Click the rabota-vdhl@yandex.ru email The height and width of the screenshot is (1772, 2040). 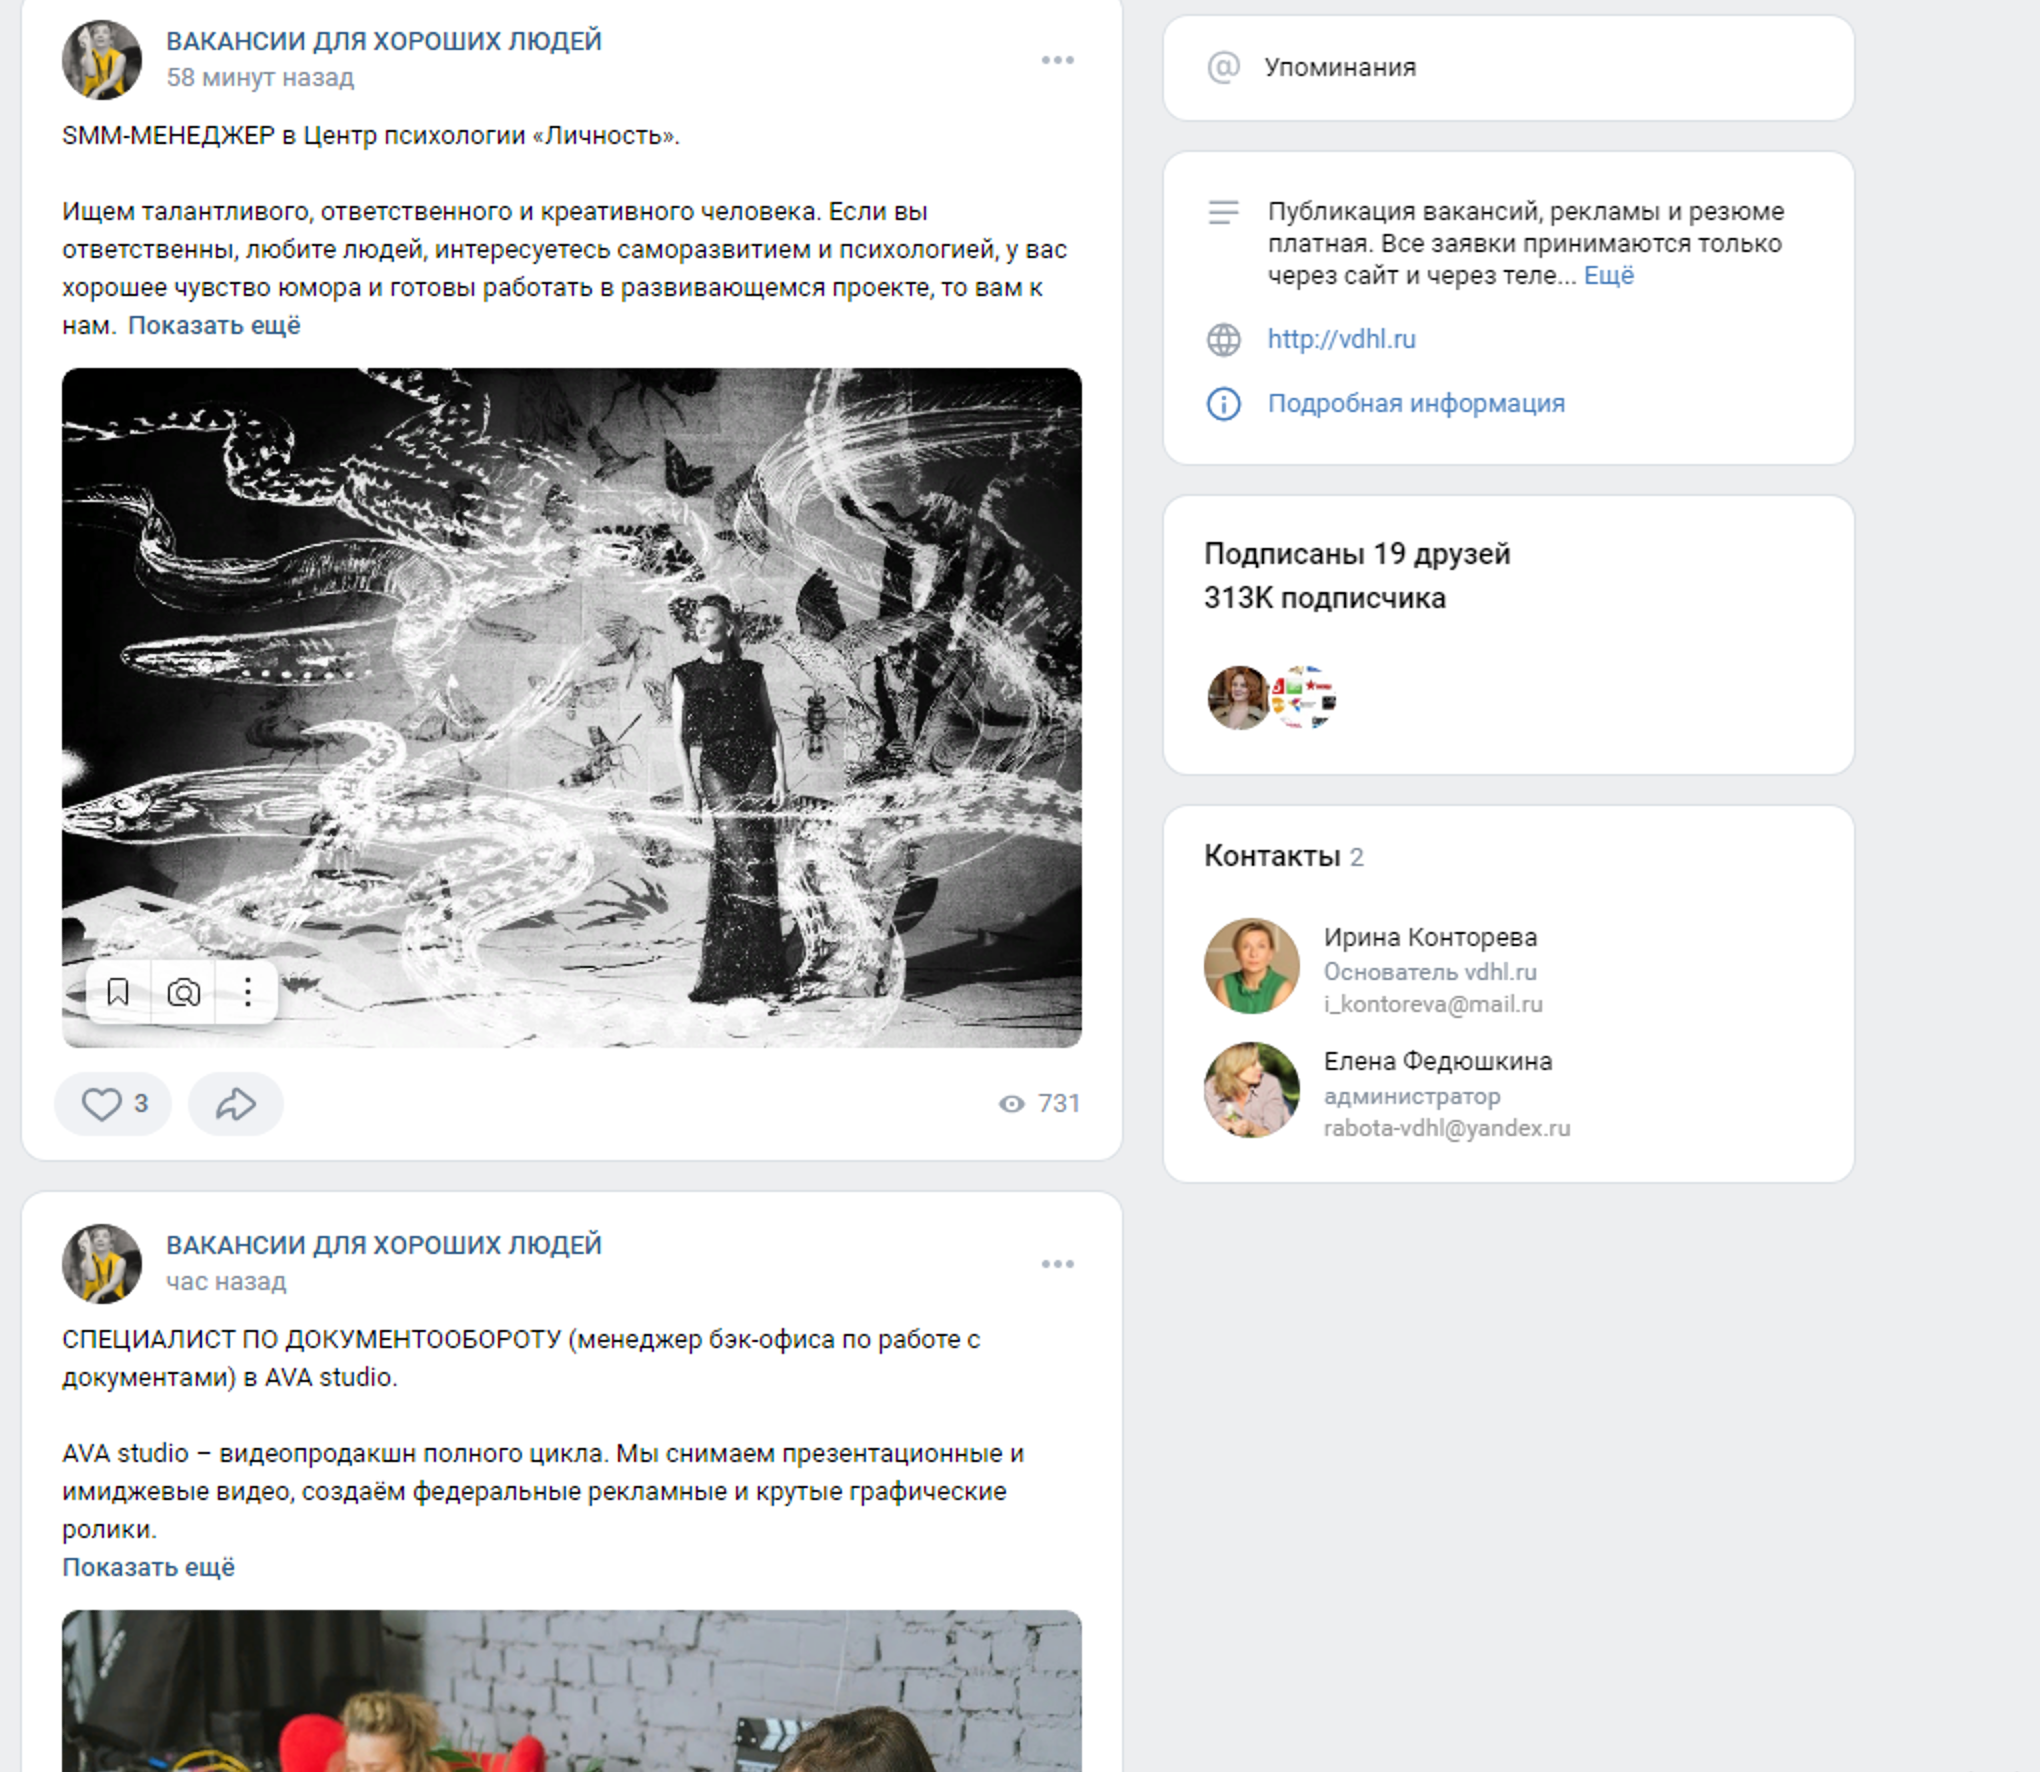1447,1128
